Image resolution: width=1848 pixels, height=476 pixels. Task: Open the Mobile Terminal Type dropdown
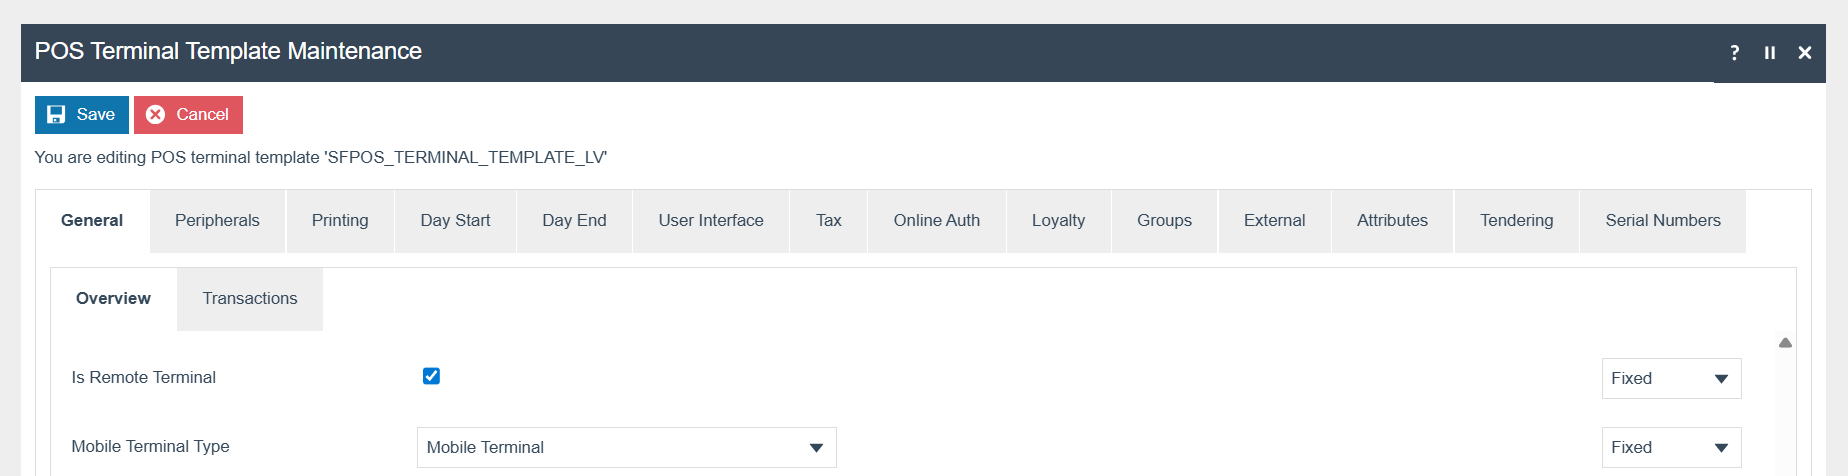[x=626, y=447]
